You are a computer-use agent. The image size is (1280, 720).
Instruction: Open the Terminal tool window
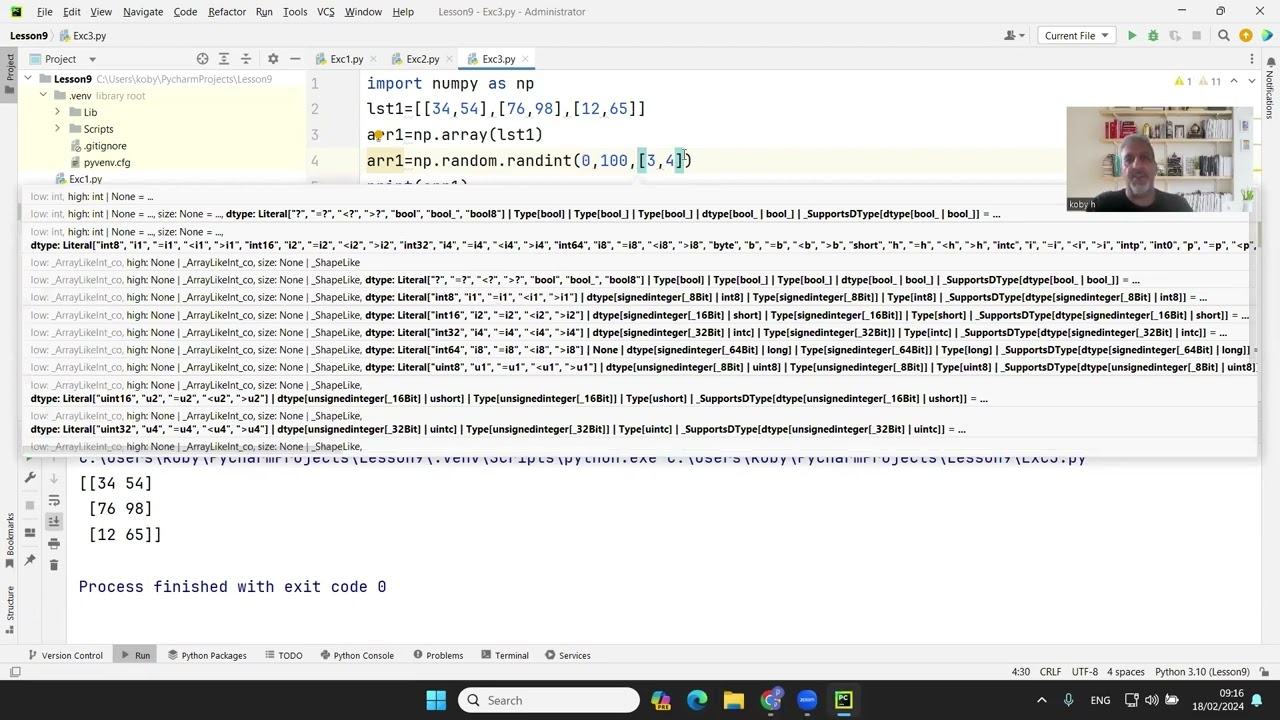pos(503,656)
